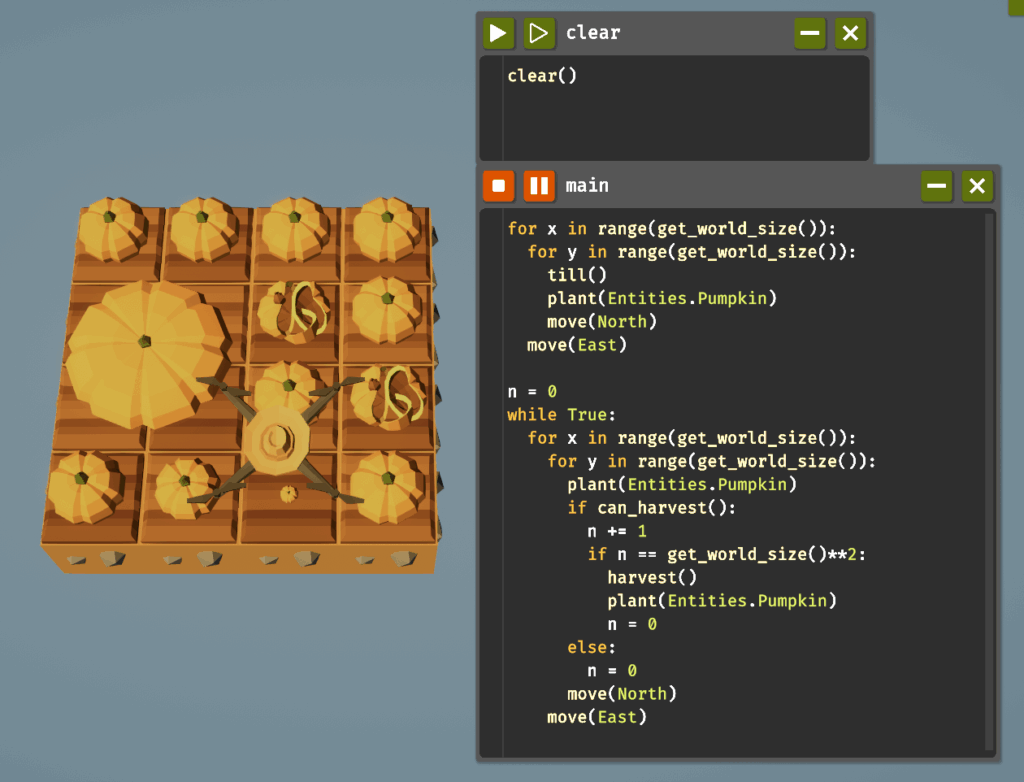The width and height of the screenshot is (1024, 782).
Task: Run the clear script with play button
Action: coord(498,33)
